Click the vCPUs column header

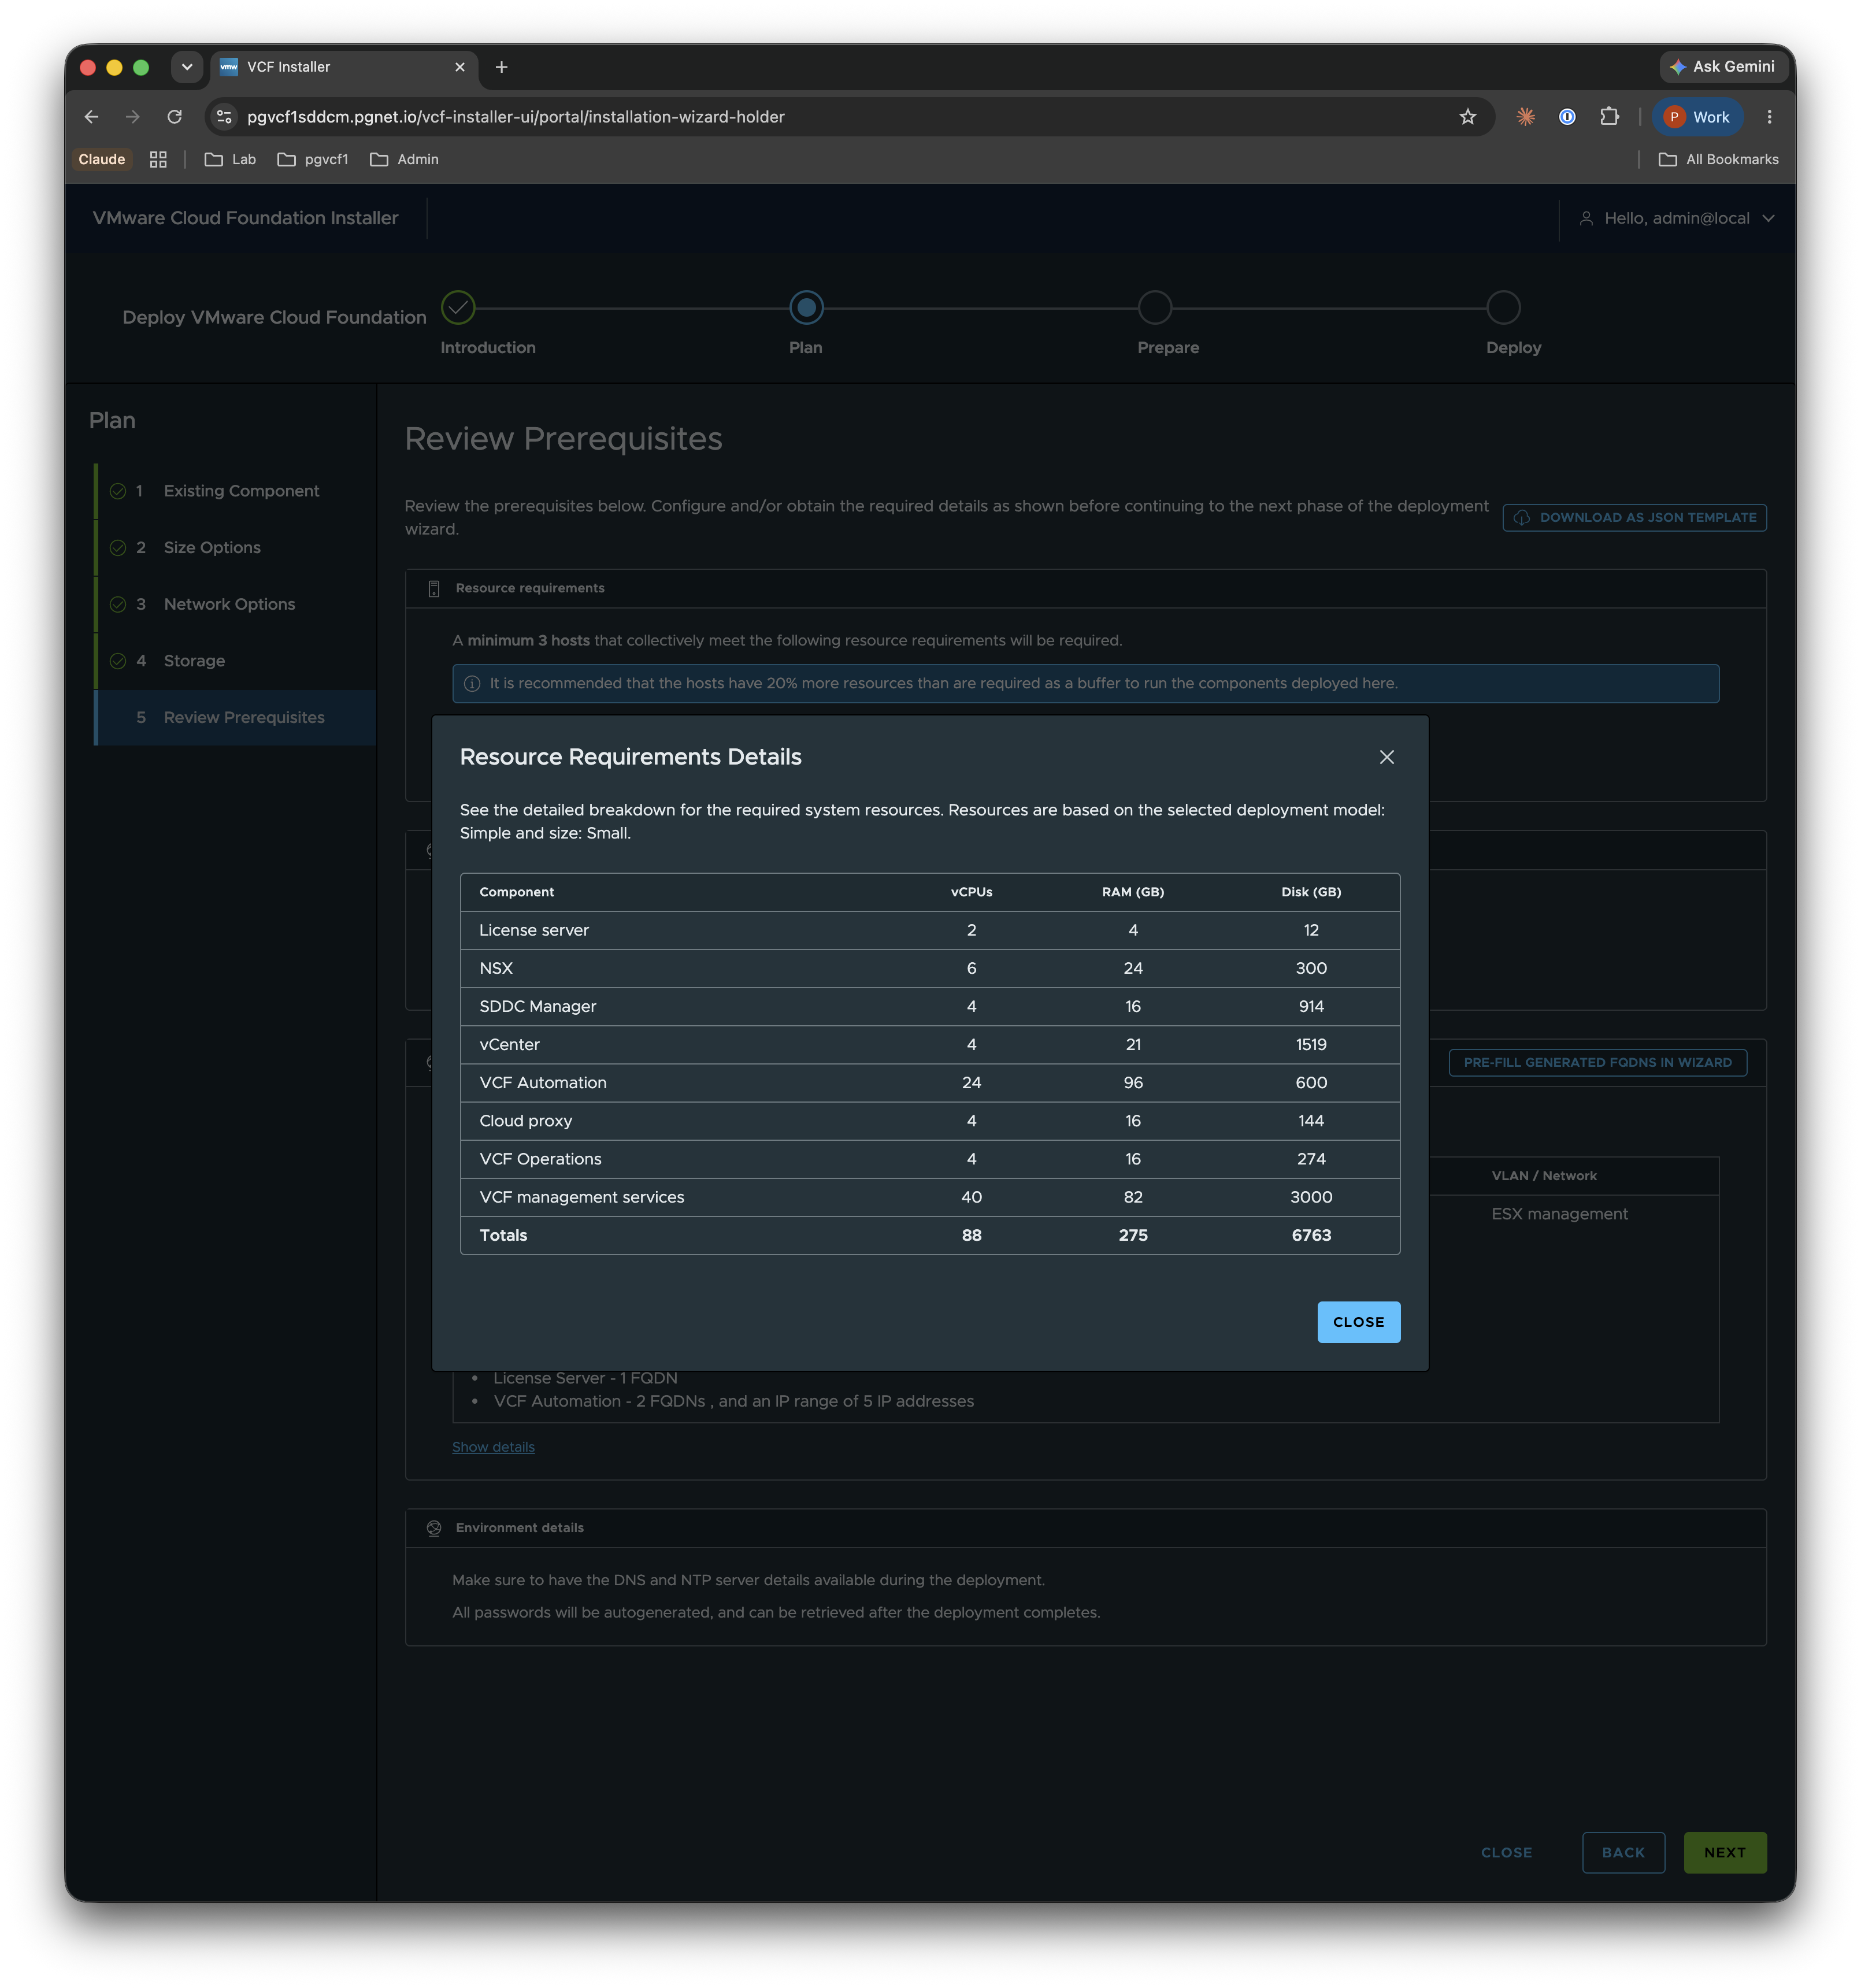click(x=971, y=892)
